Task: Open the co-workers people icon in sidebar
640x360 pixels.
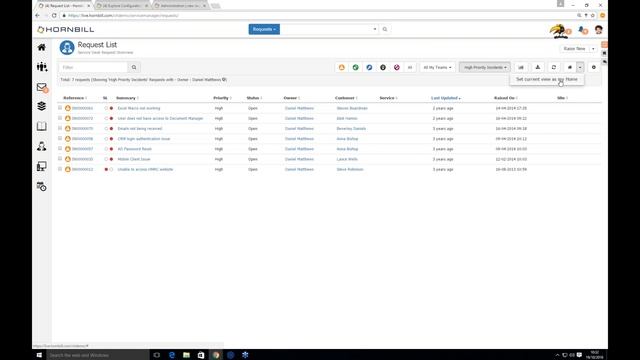Action: (x=42, y=67)
